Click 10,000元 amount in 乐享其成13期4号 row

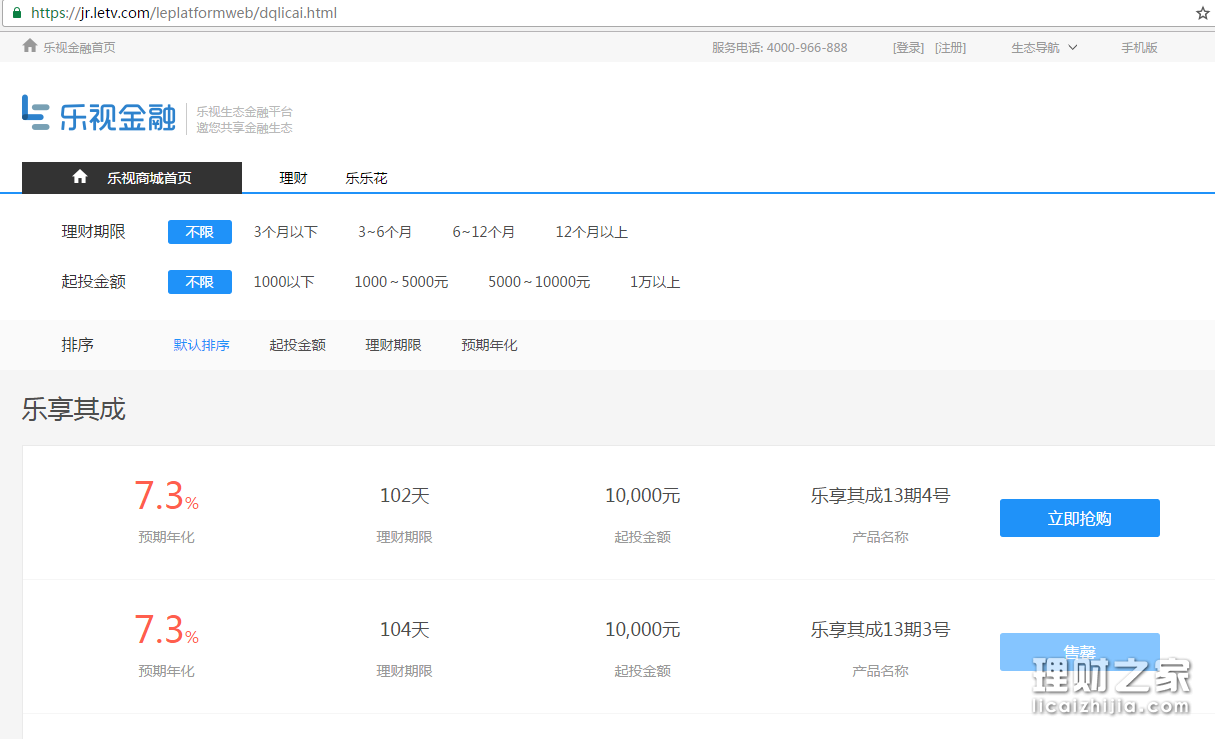tap(642, 495)
